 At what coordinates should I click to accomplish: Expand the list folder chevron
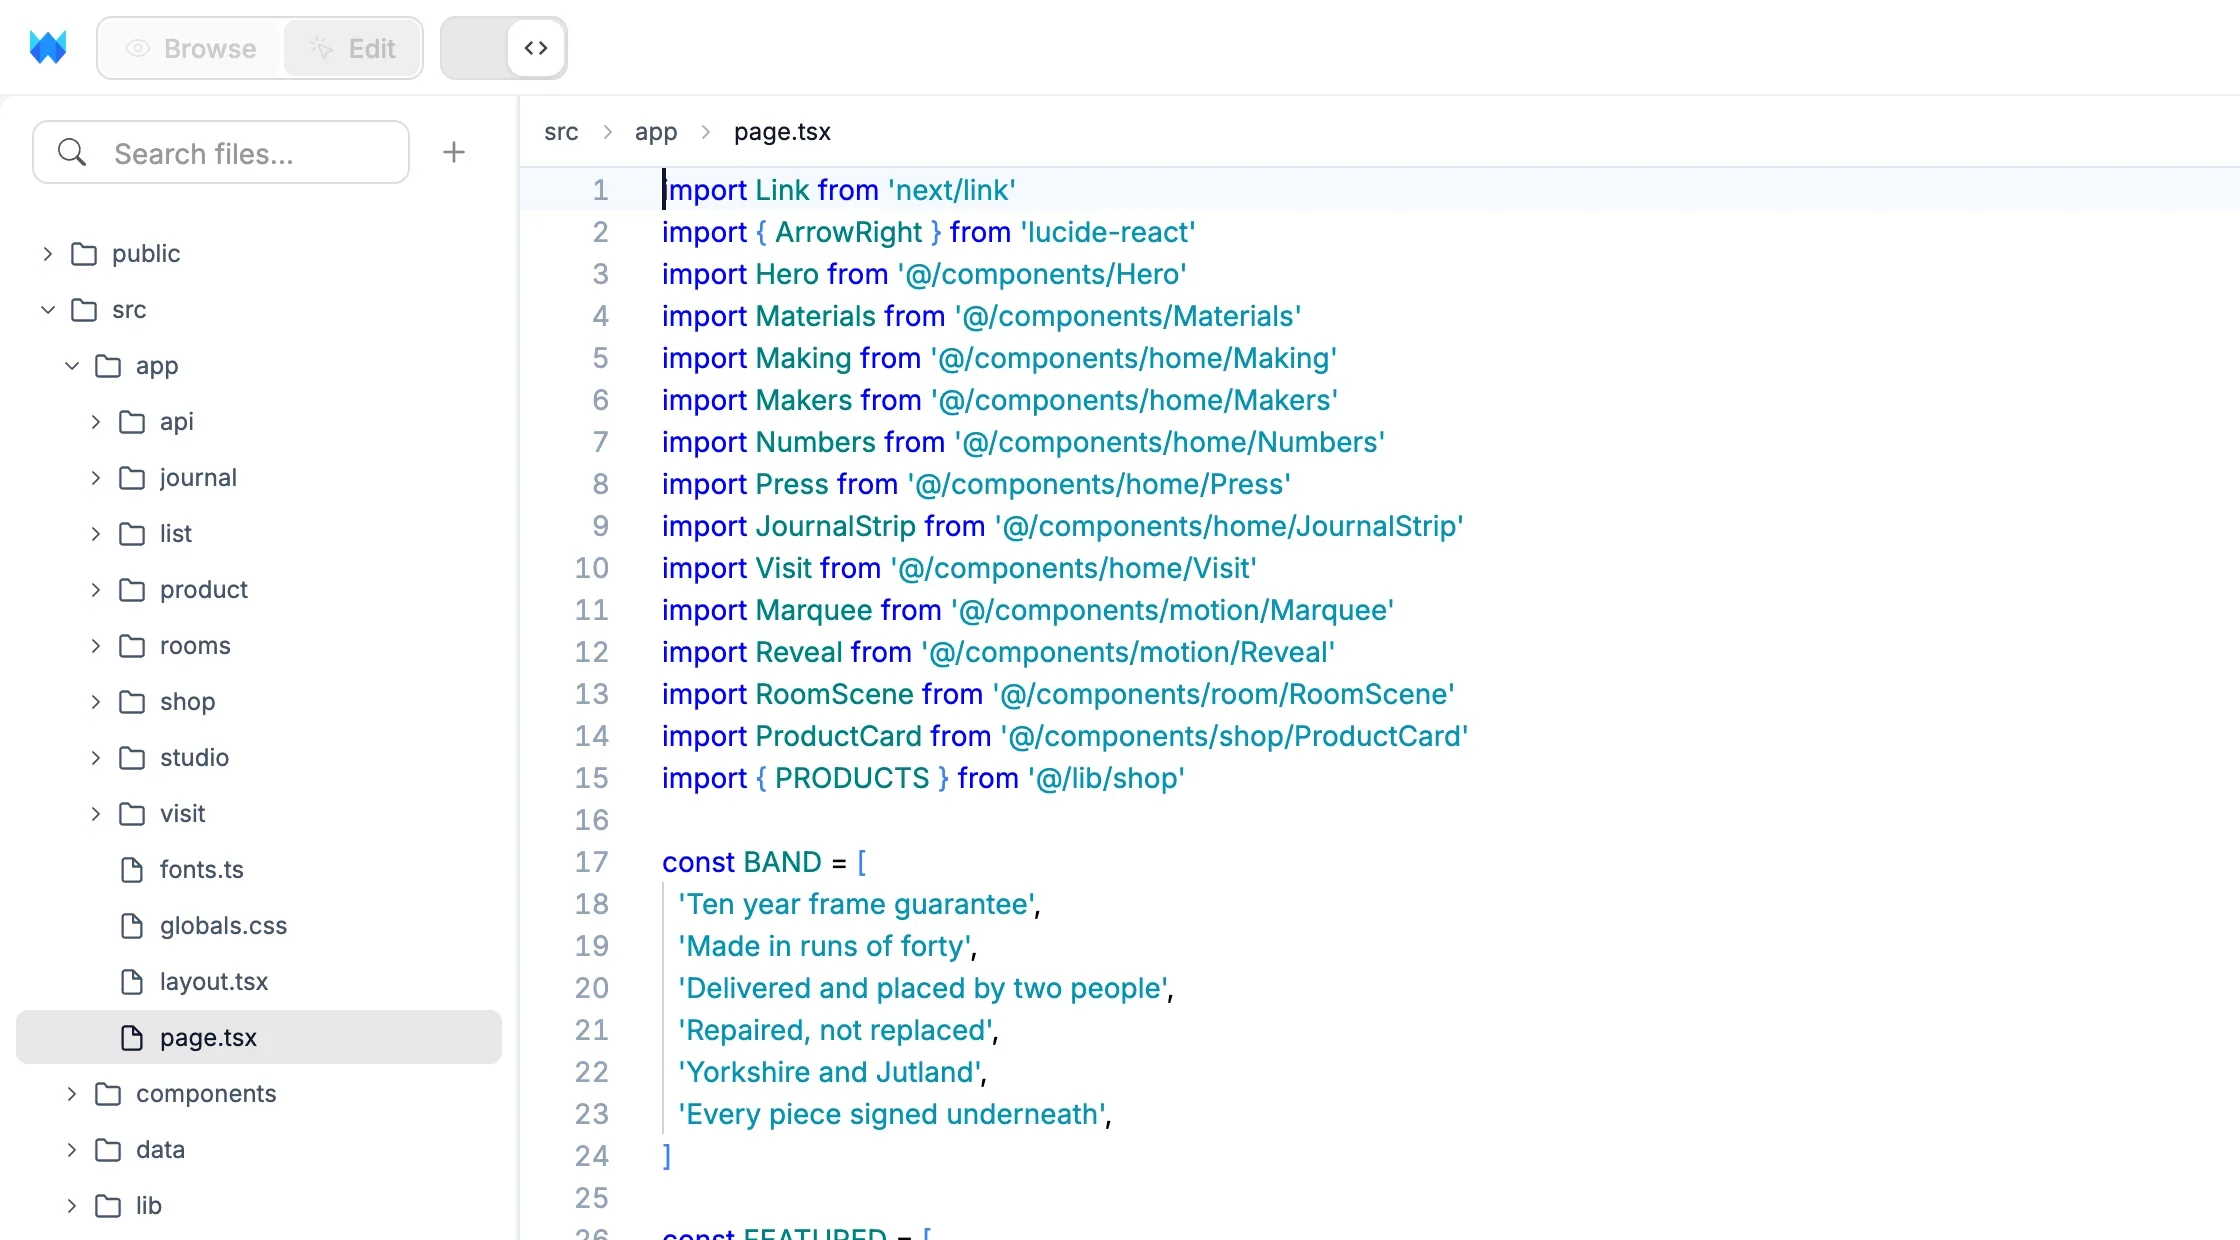[95, 534]
